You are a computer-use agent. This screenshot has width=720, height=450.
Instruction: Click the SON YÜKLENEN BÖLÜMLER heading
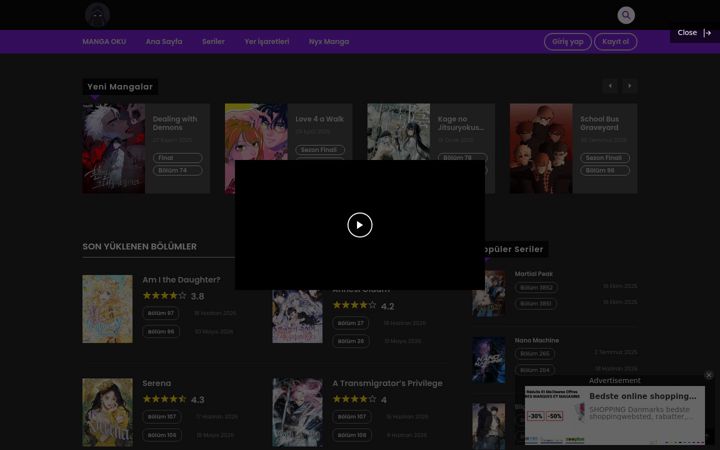tap(140, 247)
